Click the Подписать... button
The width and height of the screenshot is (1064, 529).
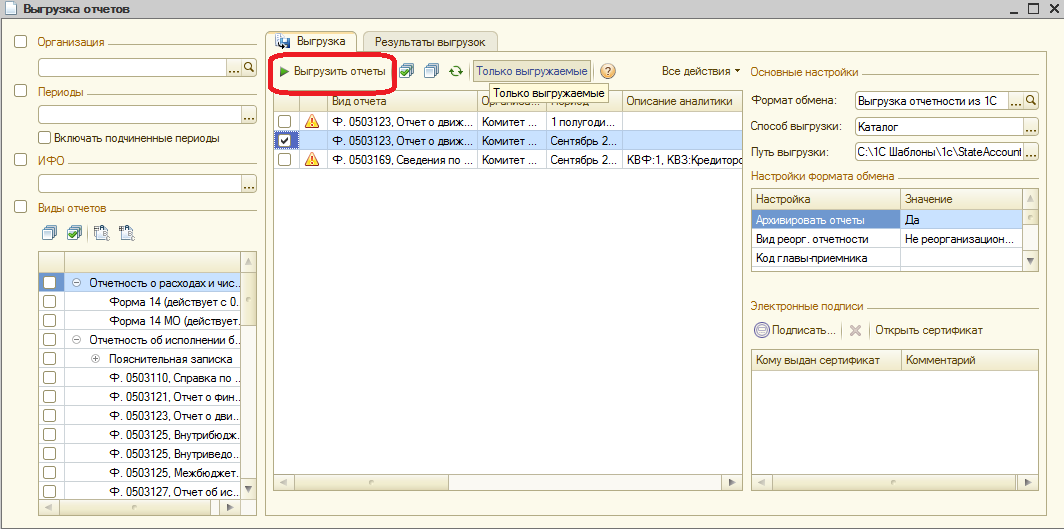795,330
